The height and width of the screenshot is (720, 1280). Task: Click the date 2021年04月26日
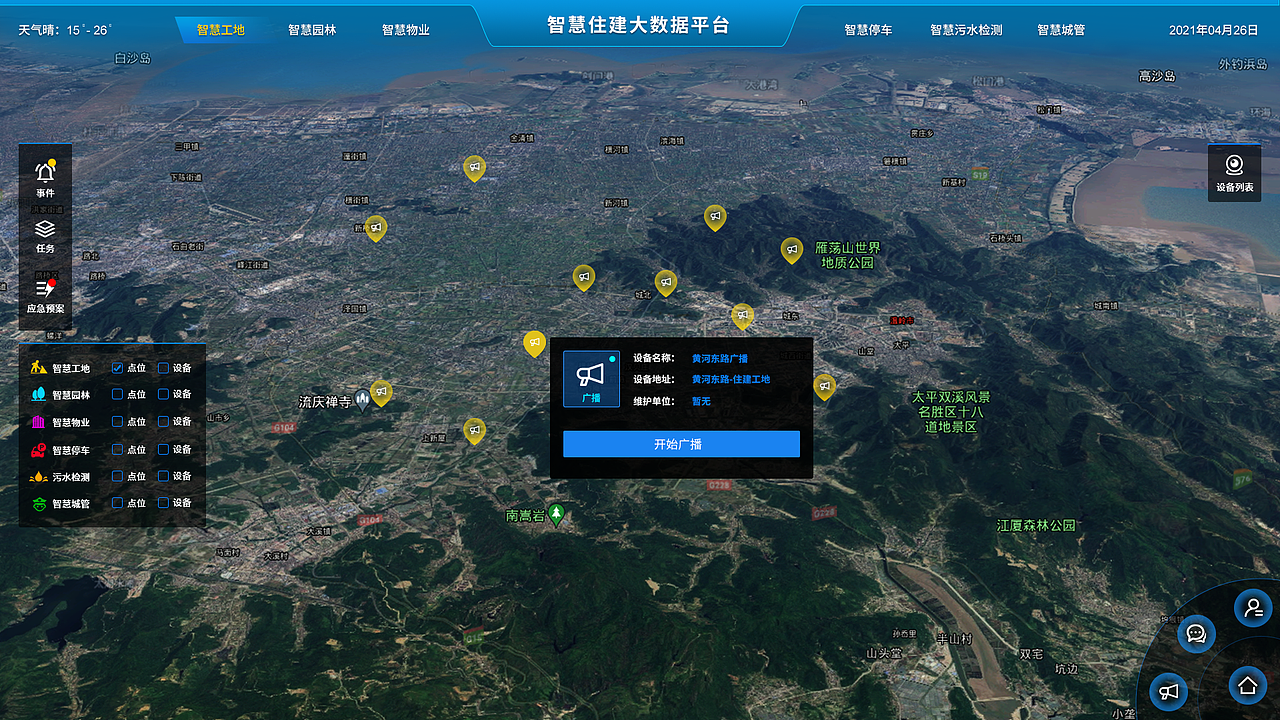point(1214,30)
